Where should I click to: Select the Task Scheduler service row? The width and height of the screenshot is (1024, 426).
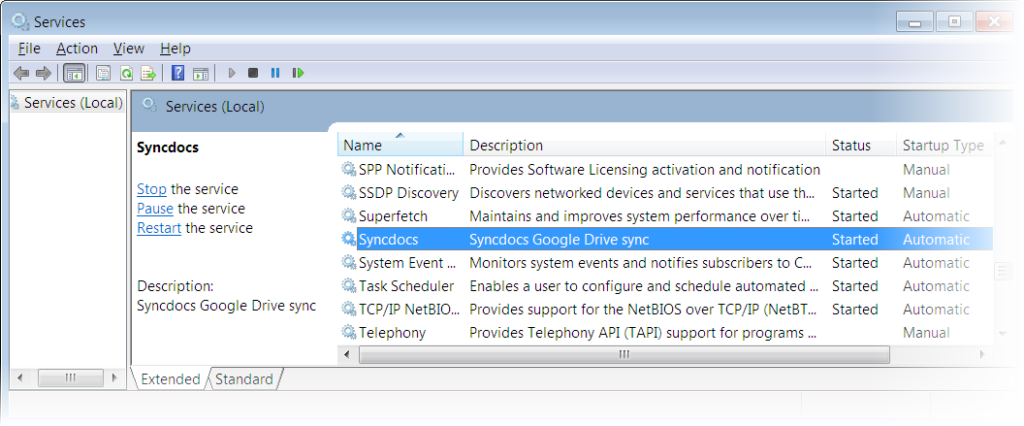[x=406, y=286]
